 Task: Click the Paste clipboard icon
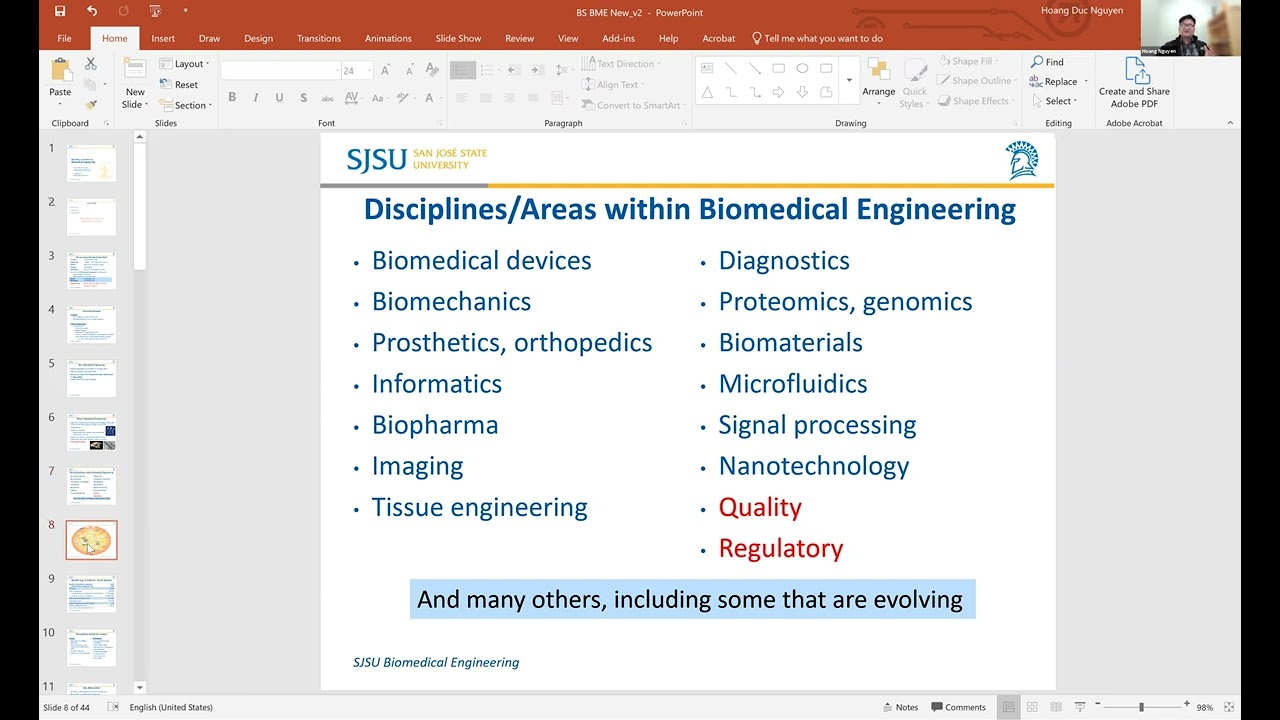[x=60, y=71]
